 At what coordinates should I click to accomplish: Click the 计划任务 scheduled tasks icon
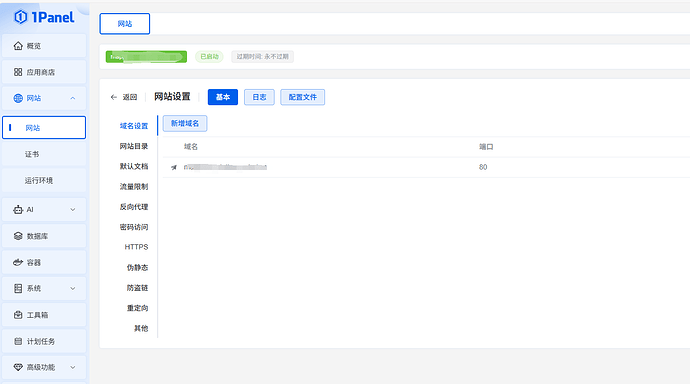(18, 341)
